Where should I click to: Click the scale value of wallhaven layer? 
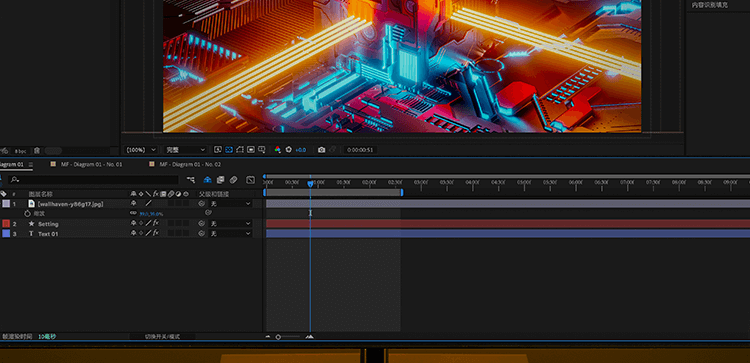click(x=151, y=214)
